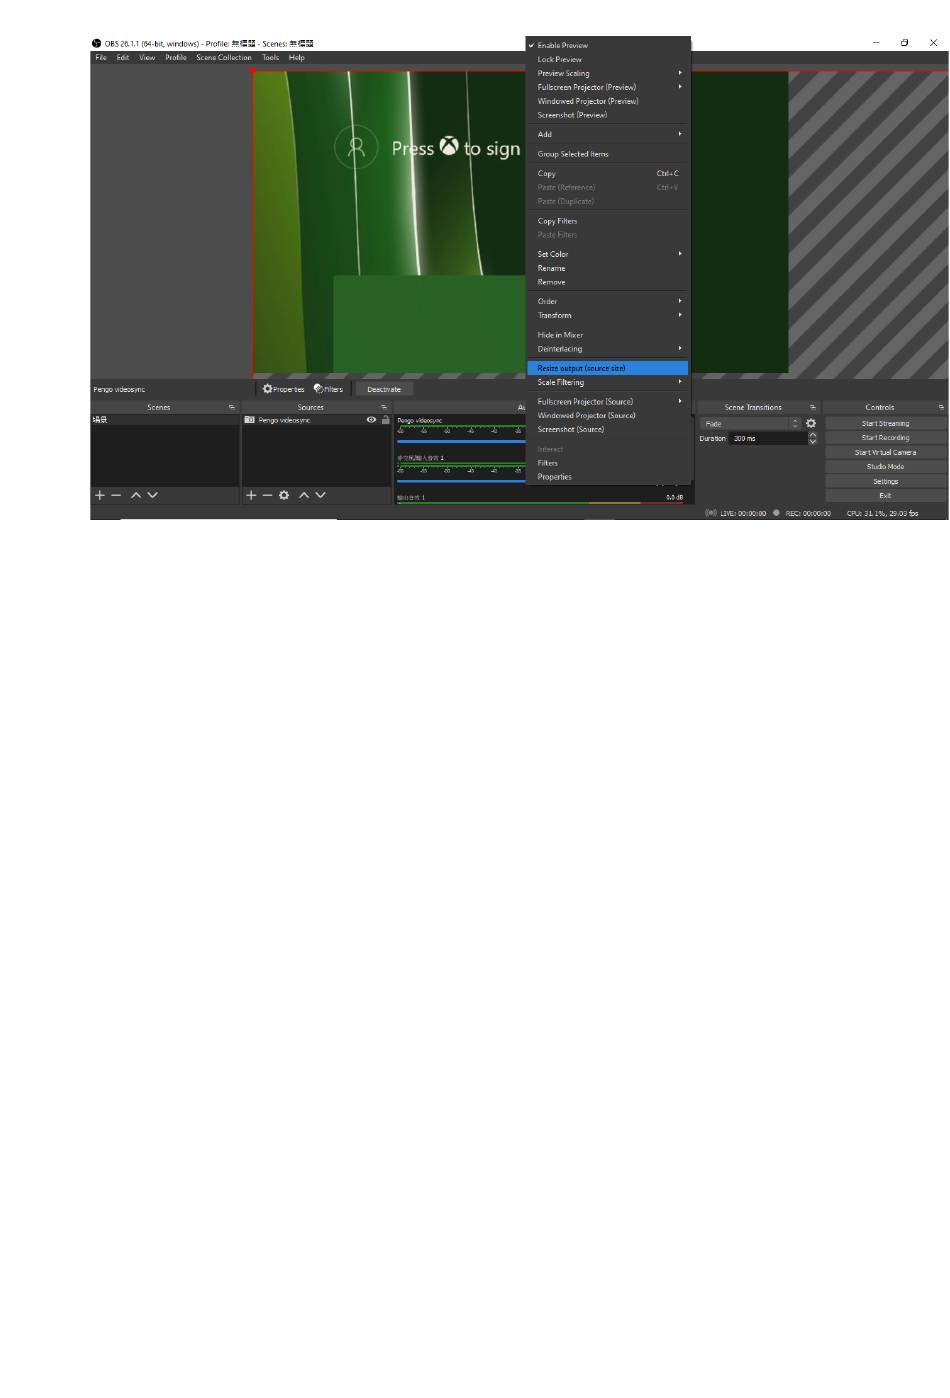
Task: Add a new source with the plus icon
Action: (x=251, y=495)
